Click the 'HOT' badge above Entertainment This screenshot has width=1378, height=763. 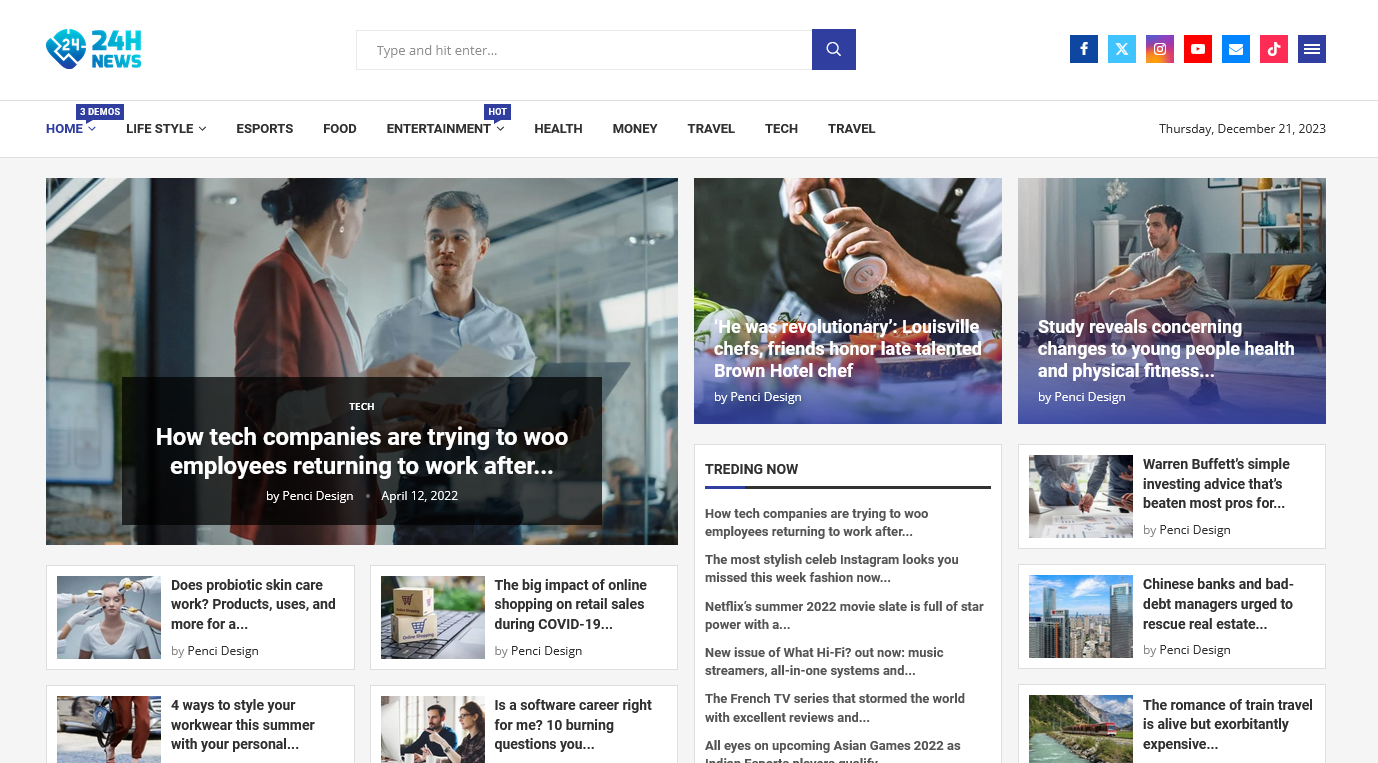point(497,112)
